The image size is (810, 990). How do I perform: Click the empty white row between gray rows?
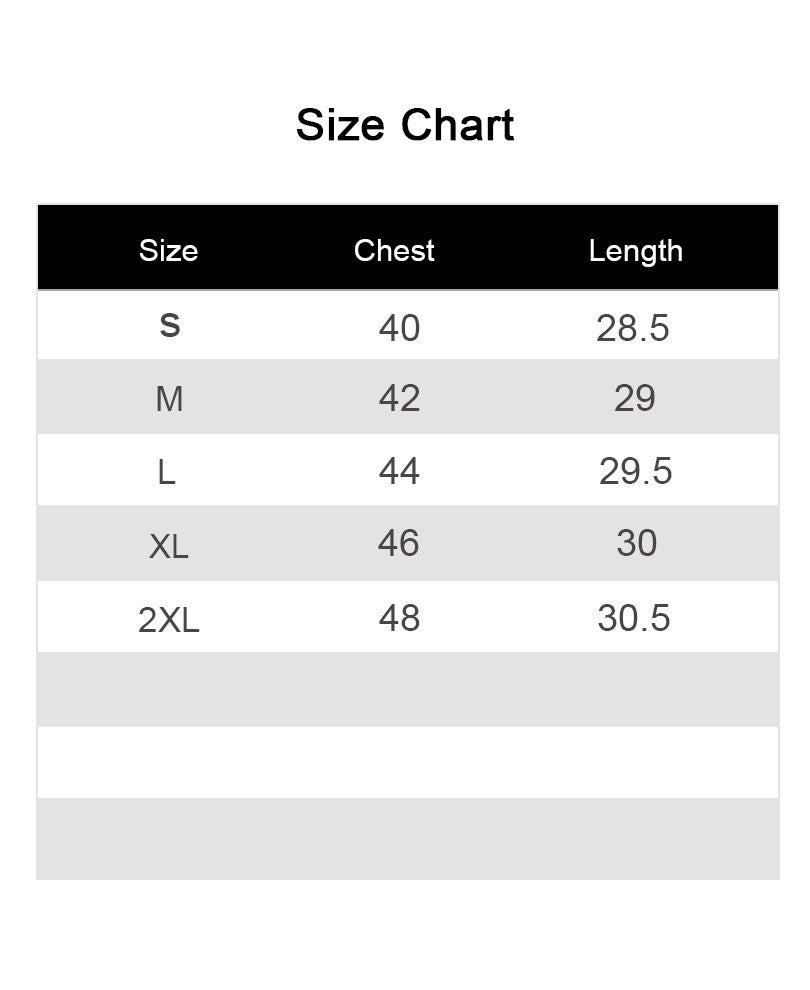pyautogui.click(x=407, y=762)
